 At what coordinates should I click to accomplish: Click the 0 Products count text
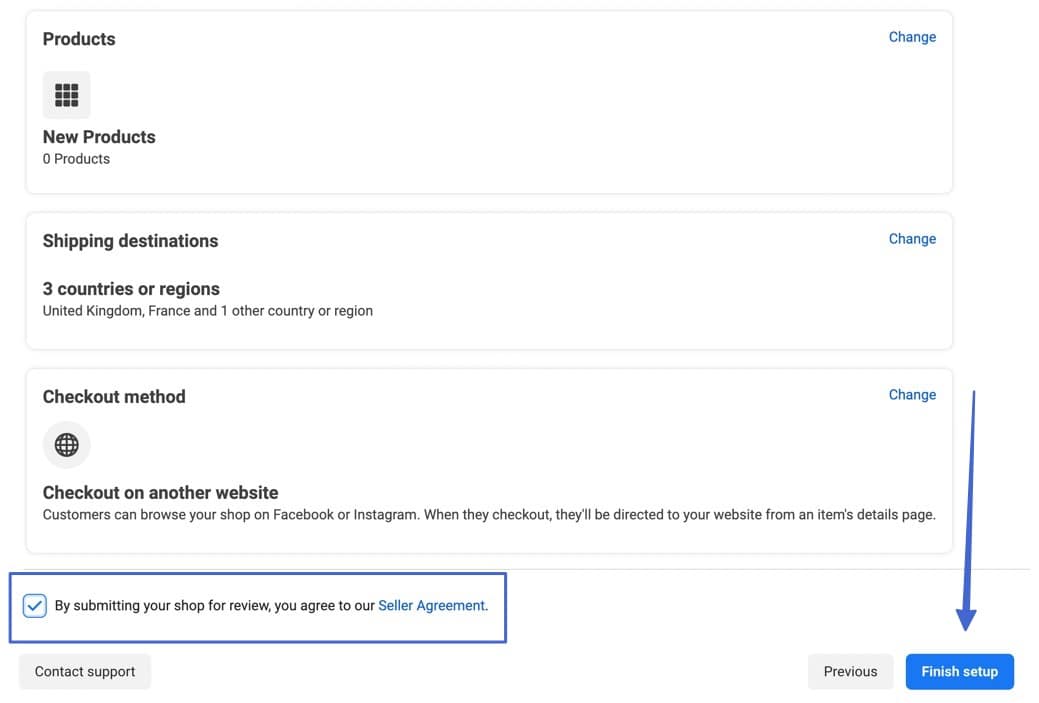76,159
